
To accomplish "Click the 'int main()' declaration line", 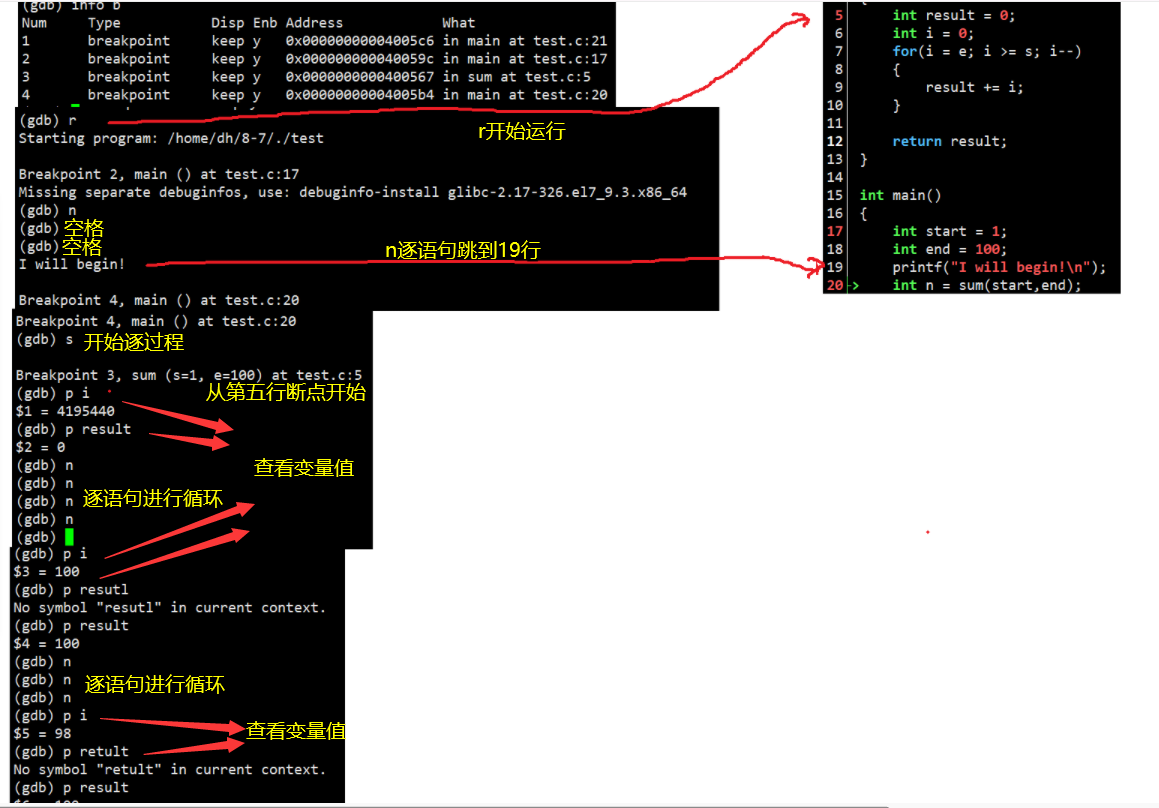I will (x=900, y=195).
